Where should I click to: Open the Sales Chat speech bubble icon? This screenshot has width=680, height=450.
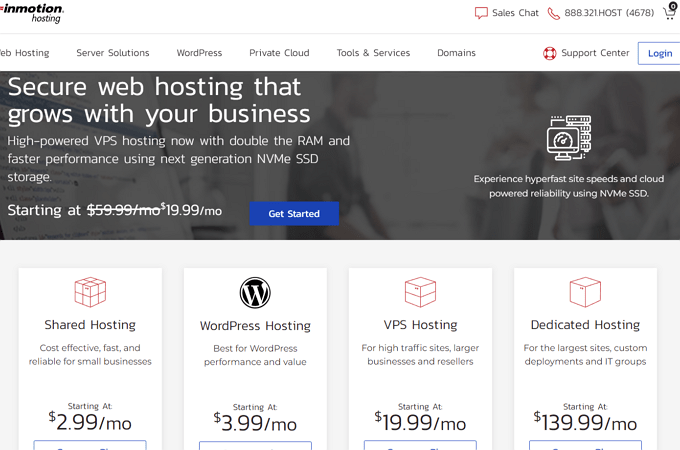point(481,13)
